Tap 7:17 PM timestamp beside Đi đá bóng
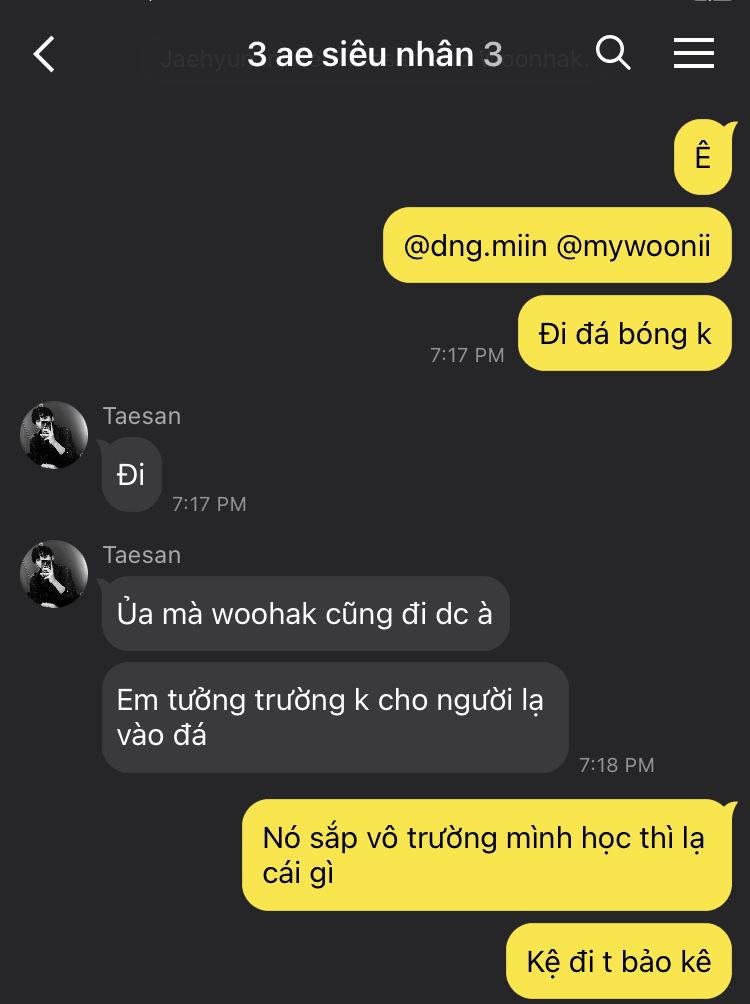 pyautogui.click(x=467, y=355)
